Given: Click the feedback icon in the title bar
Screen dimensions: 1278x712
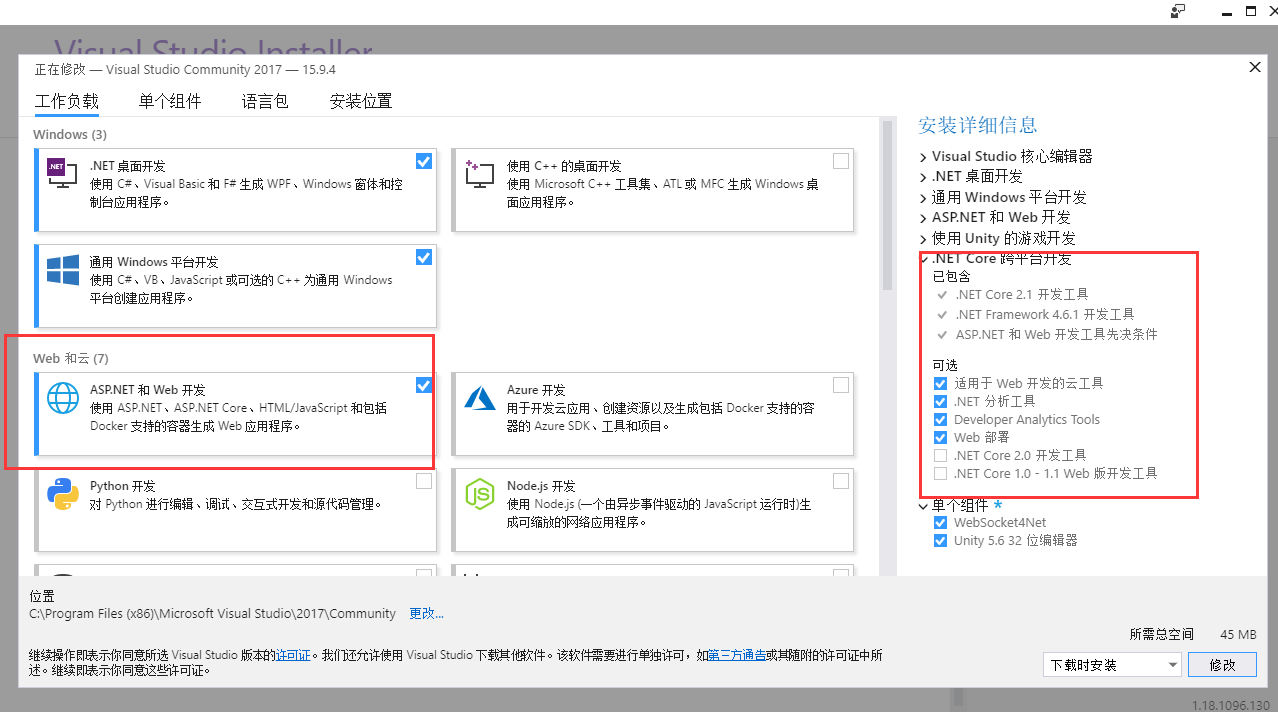Looking at the screenshot, I should click(x=1178, y=11).
